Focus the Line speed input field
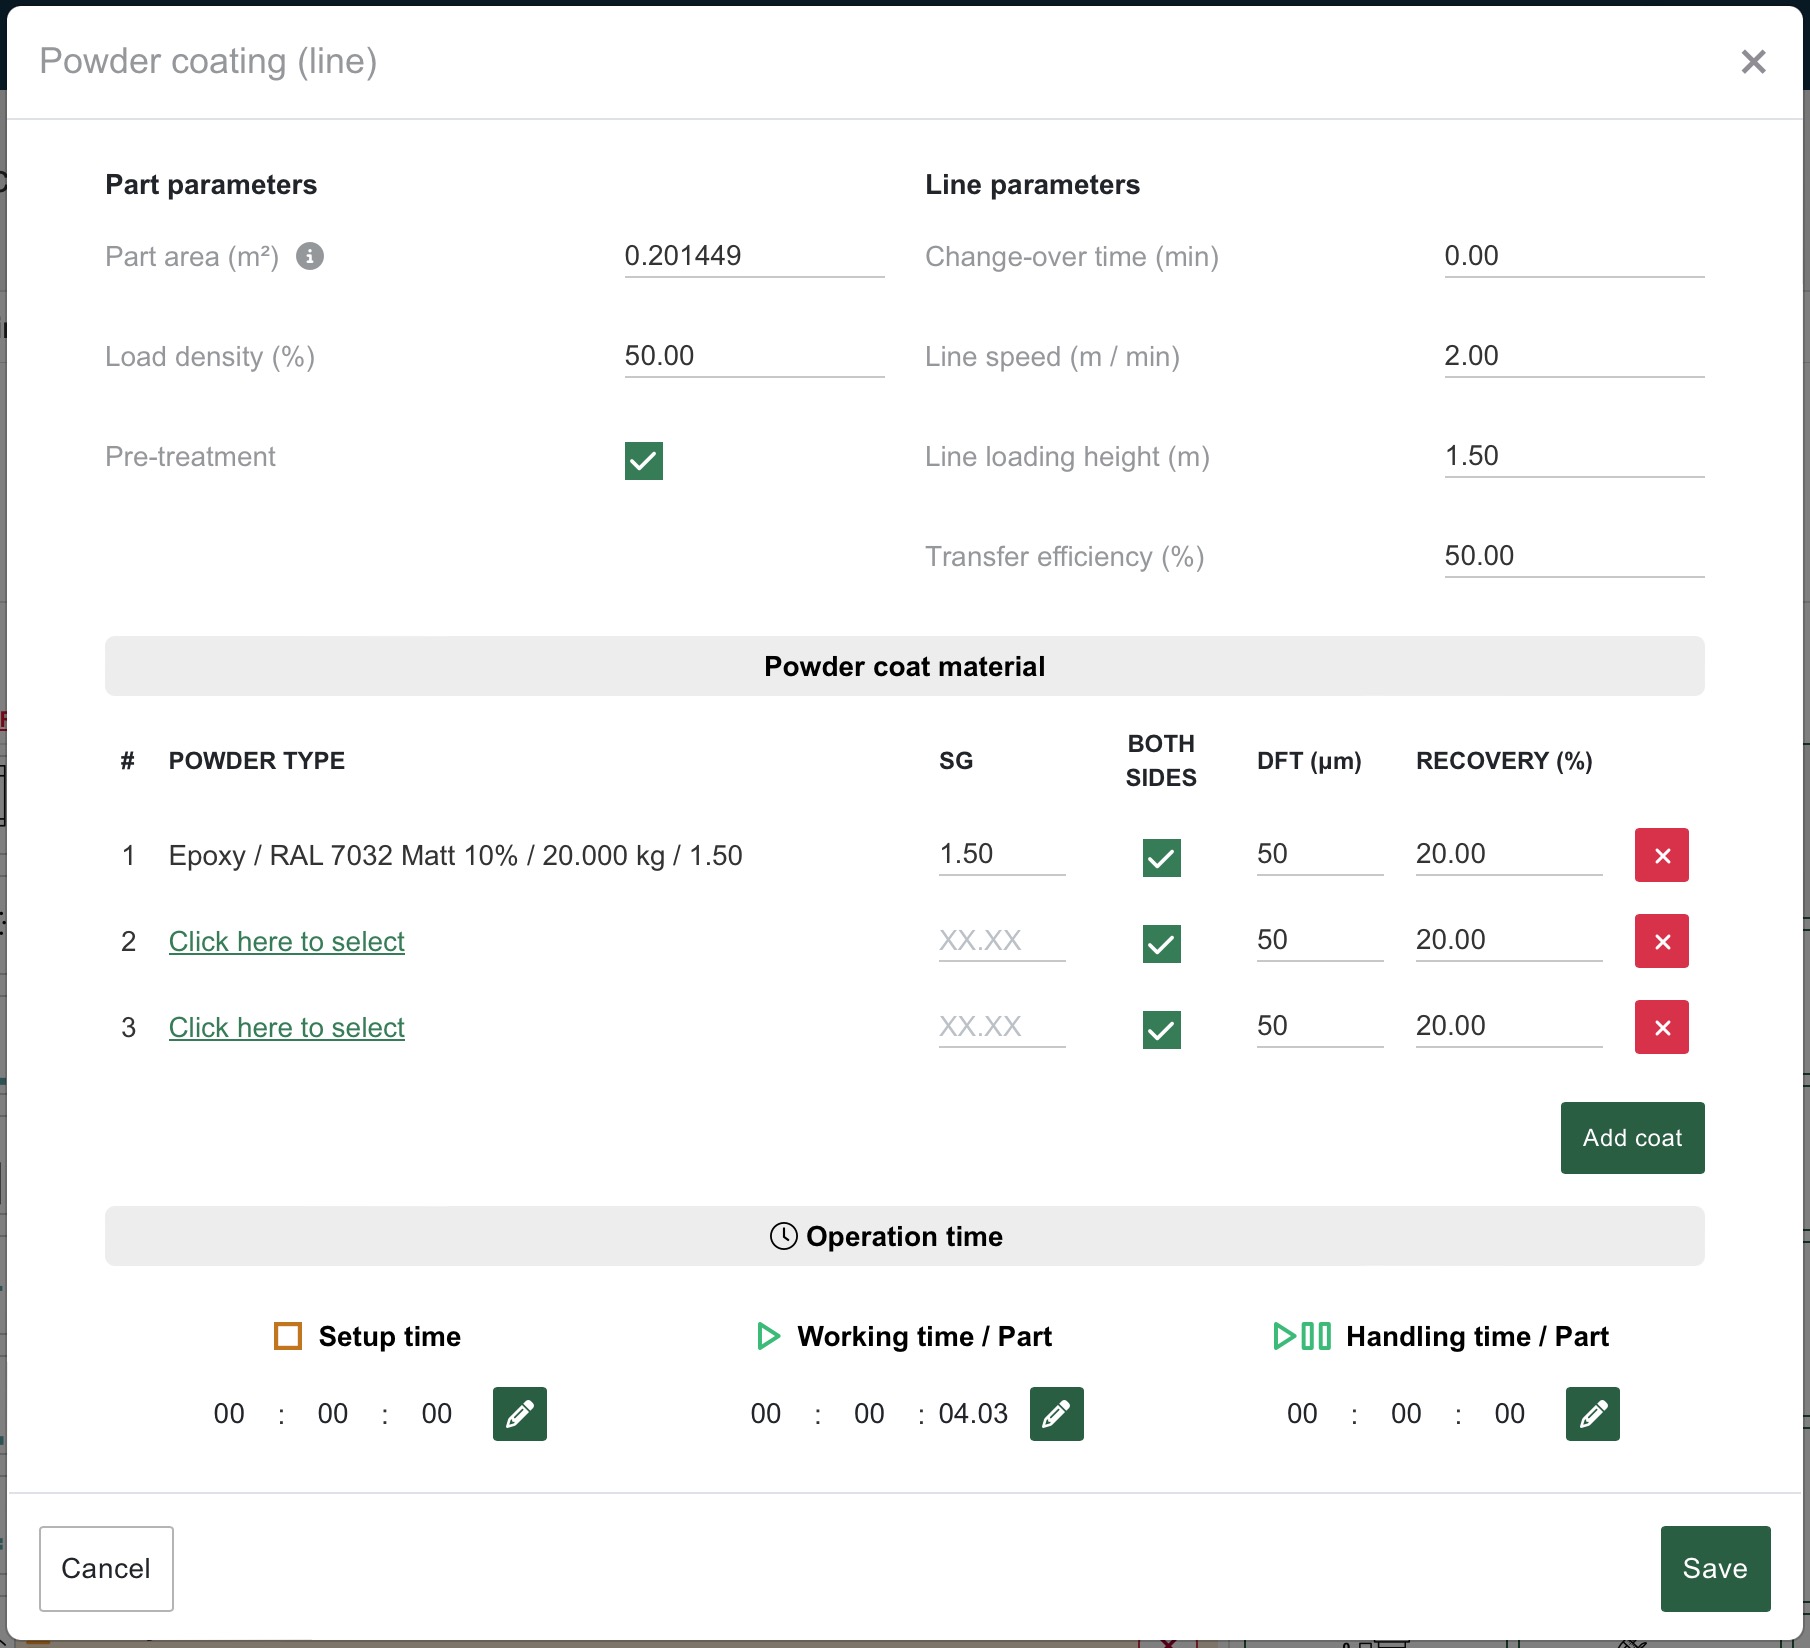The image size is (1810, 1648). pos(1573,356)
